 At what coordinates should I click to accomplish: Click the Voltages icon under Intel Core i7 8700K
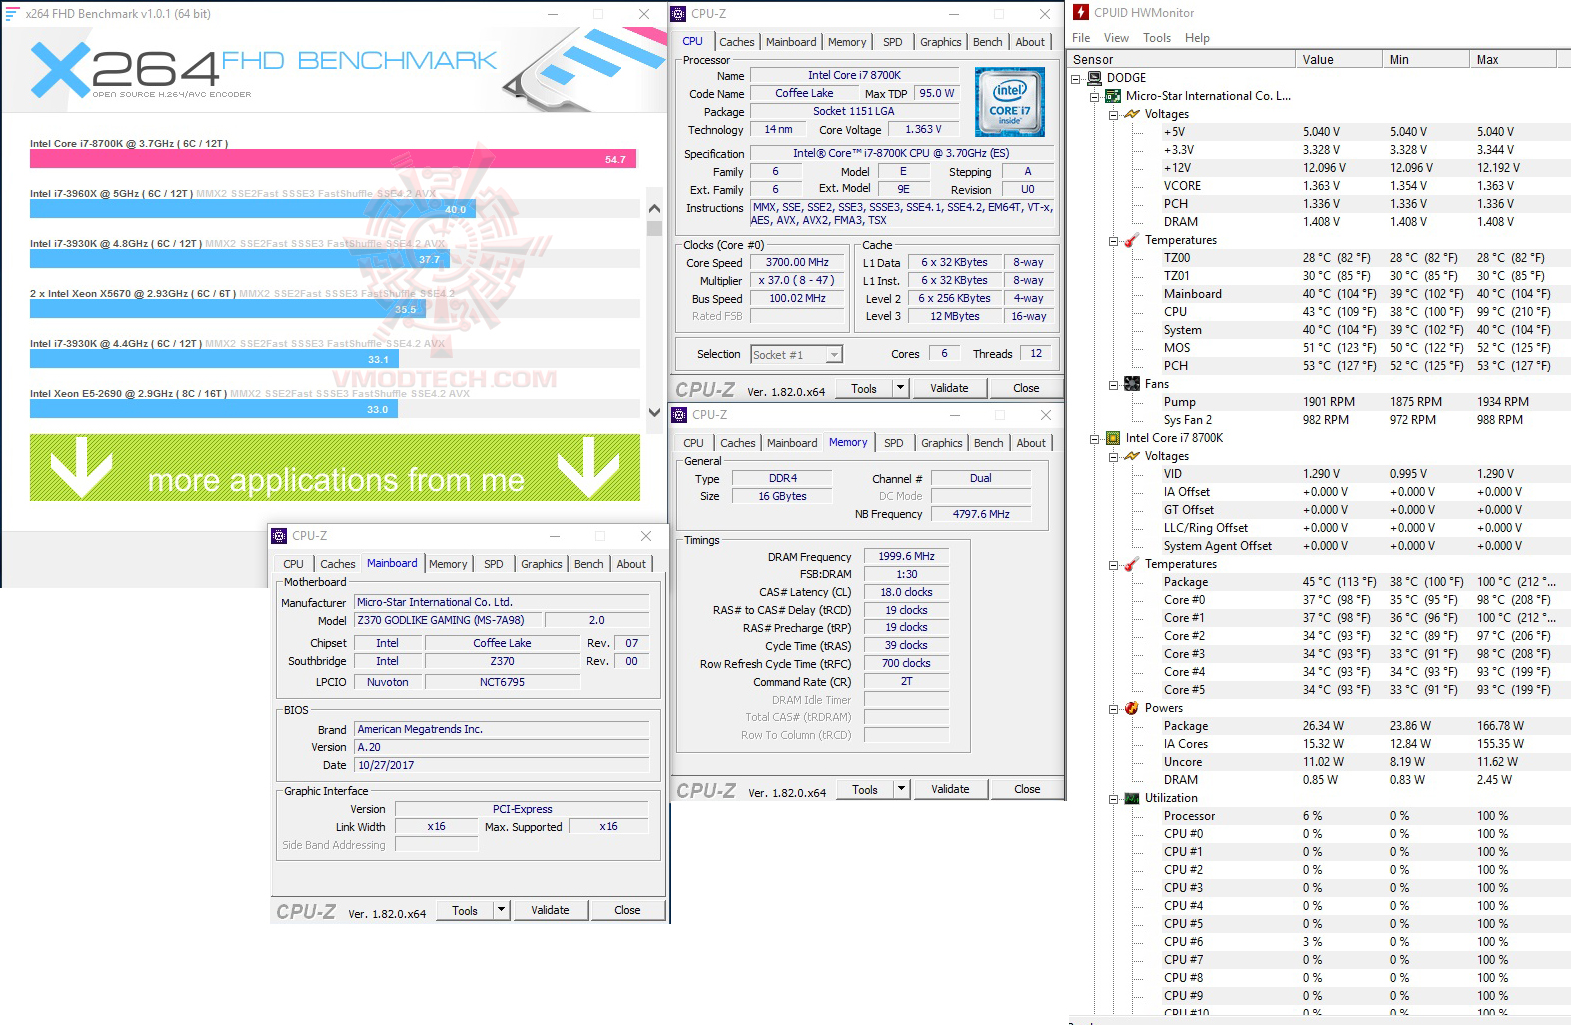click(x=1132, y=456)
